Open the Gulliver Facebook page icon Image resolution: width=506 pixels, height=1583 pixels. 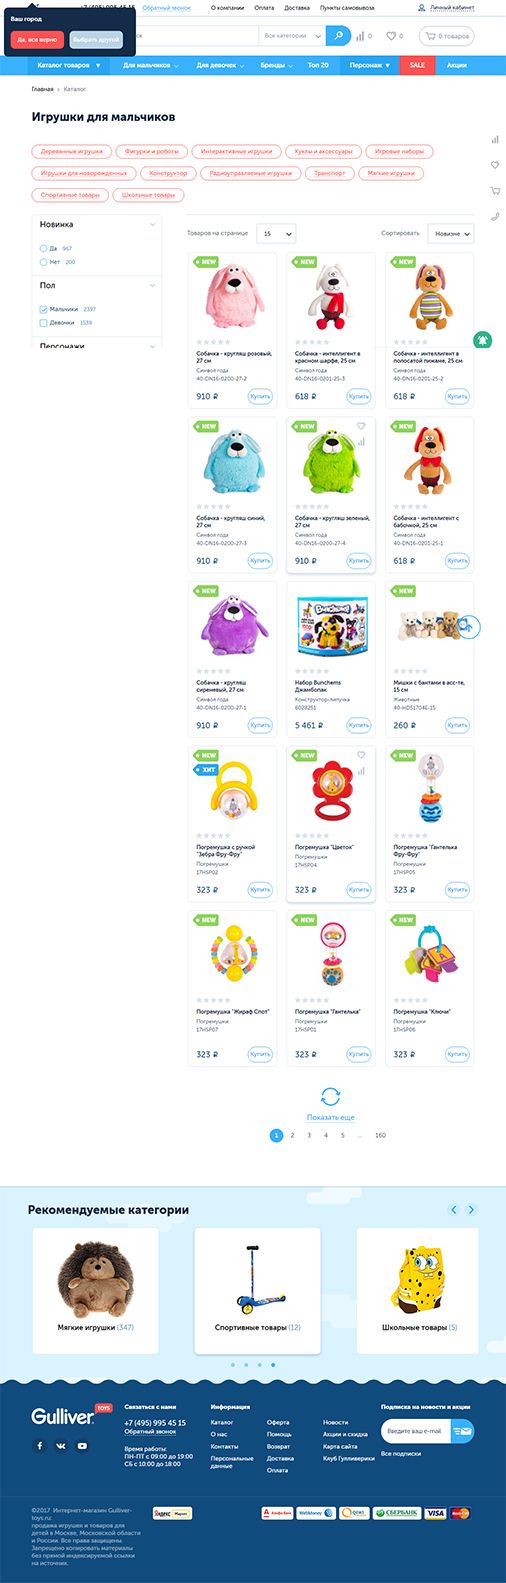pyautogui.click(x=40, y=1445)
